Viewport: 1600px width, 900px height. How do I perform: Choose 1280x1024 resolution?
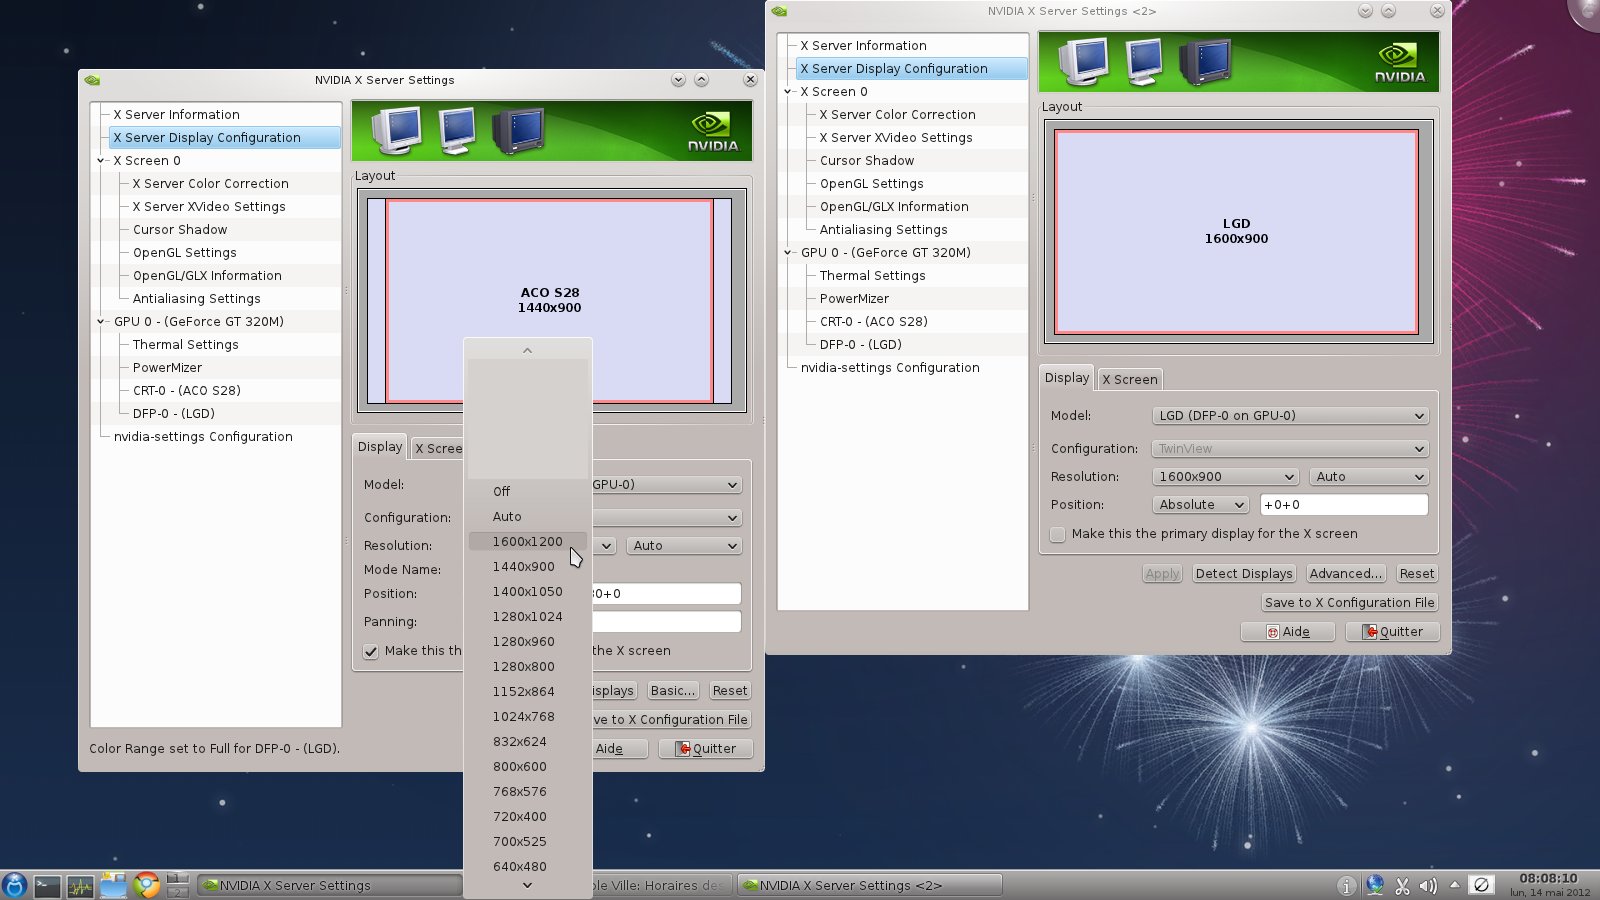pyautogui.click(x=528, y=617)
